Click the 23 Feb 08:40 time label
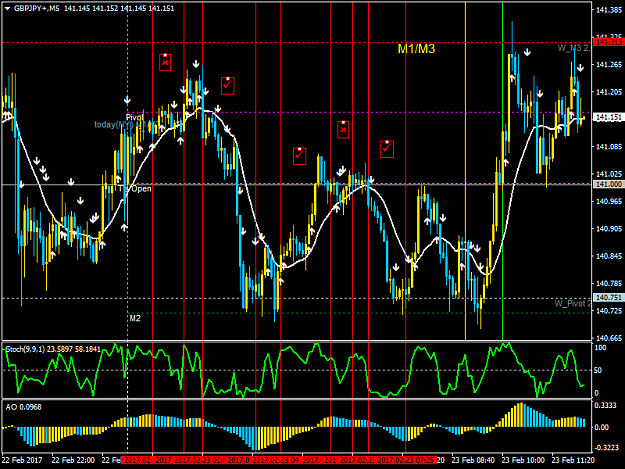The width and height of the screenshot is (625, 469). pyautogui.click(x=473, y=460)
